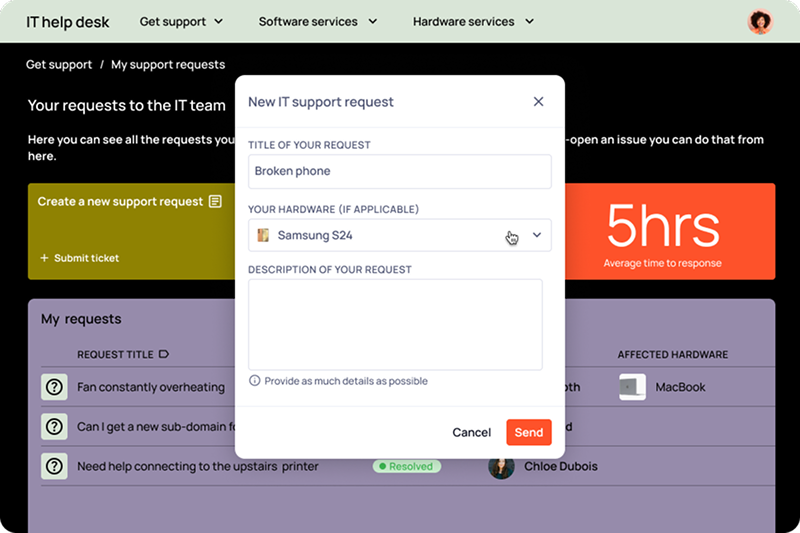
Task: Cancel the new support request
Action: click(x=471, y=433)
